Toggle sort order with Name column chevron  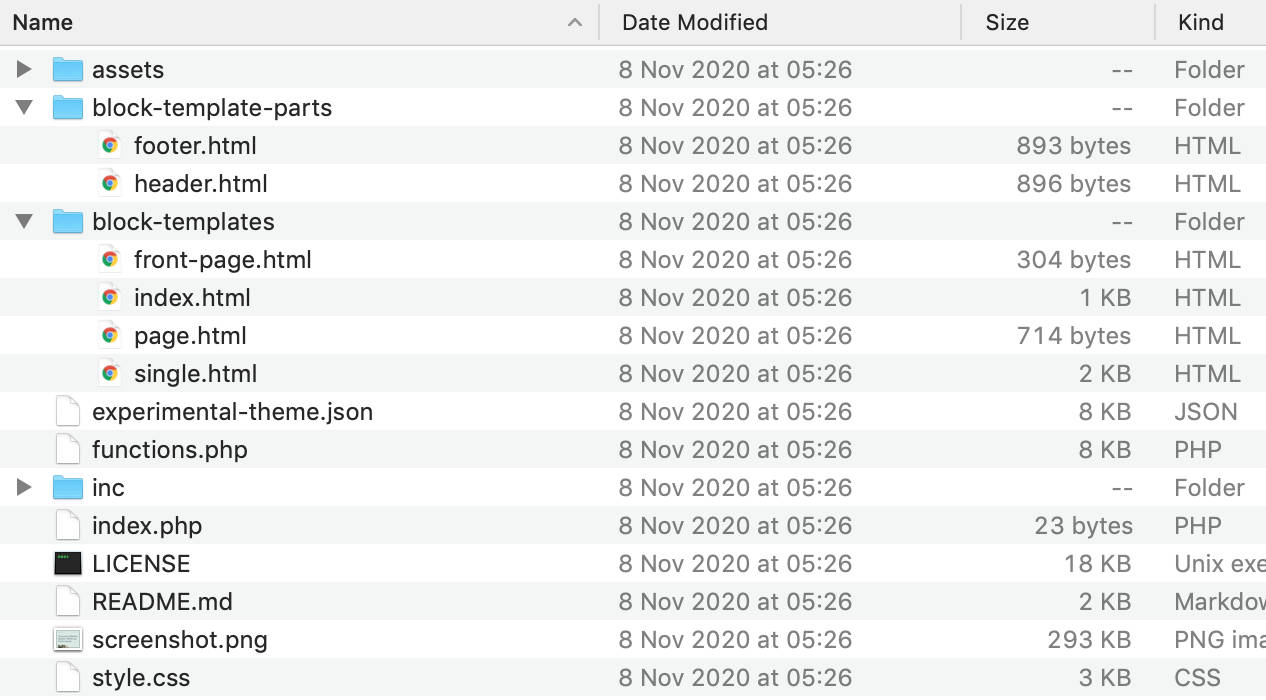click(x=574, y=22)
